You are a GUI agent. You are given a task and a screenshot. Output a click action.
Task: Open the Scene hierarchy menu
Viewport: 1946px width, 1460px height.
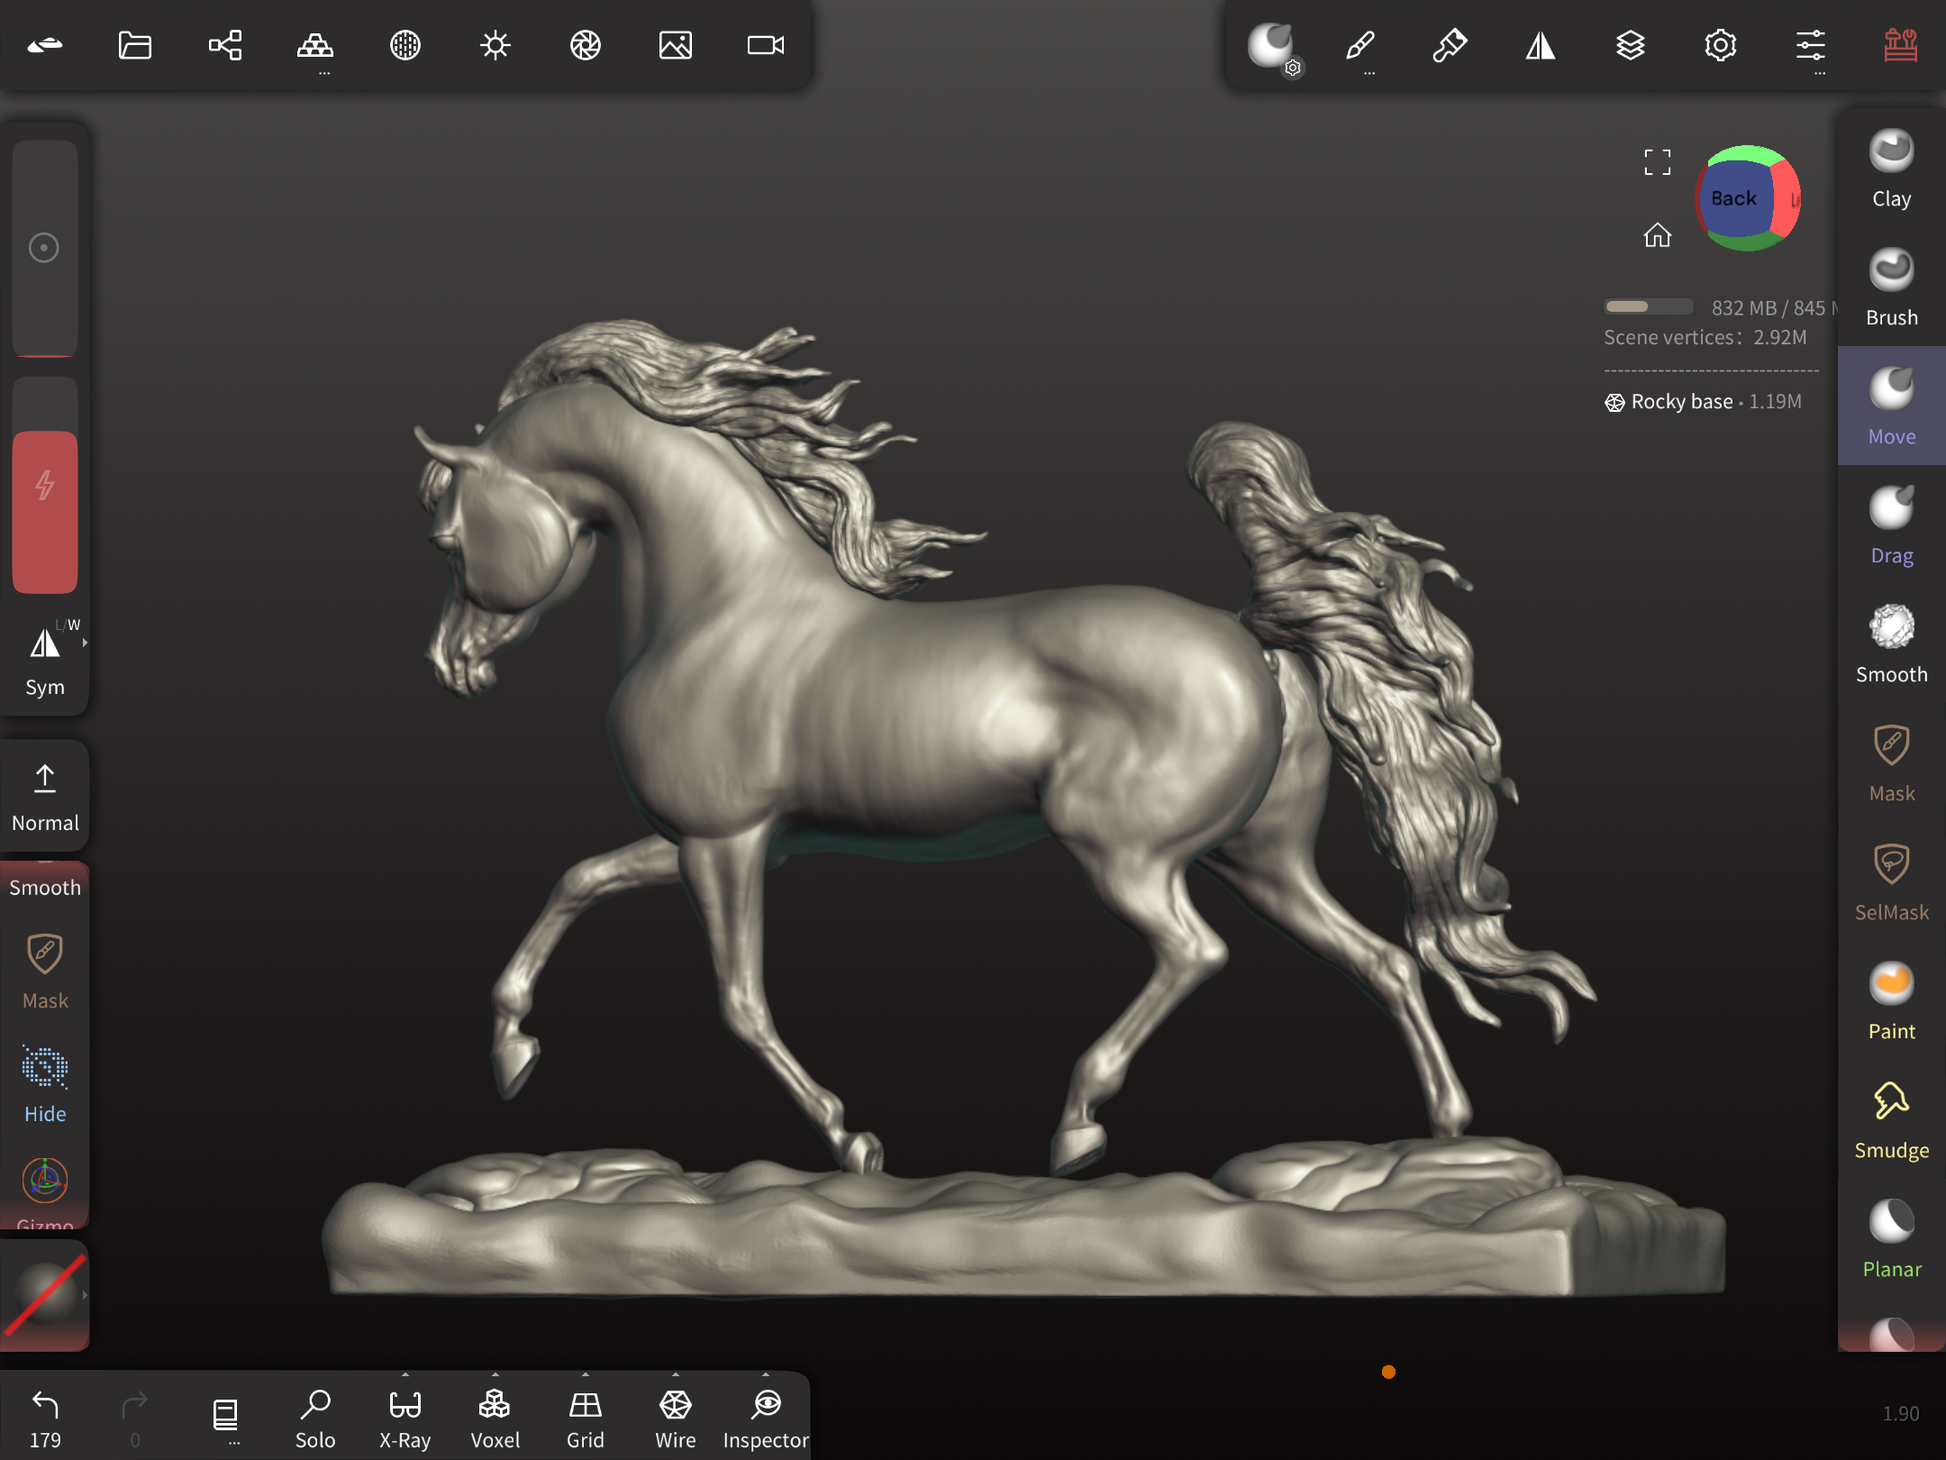pos(225,45)
